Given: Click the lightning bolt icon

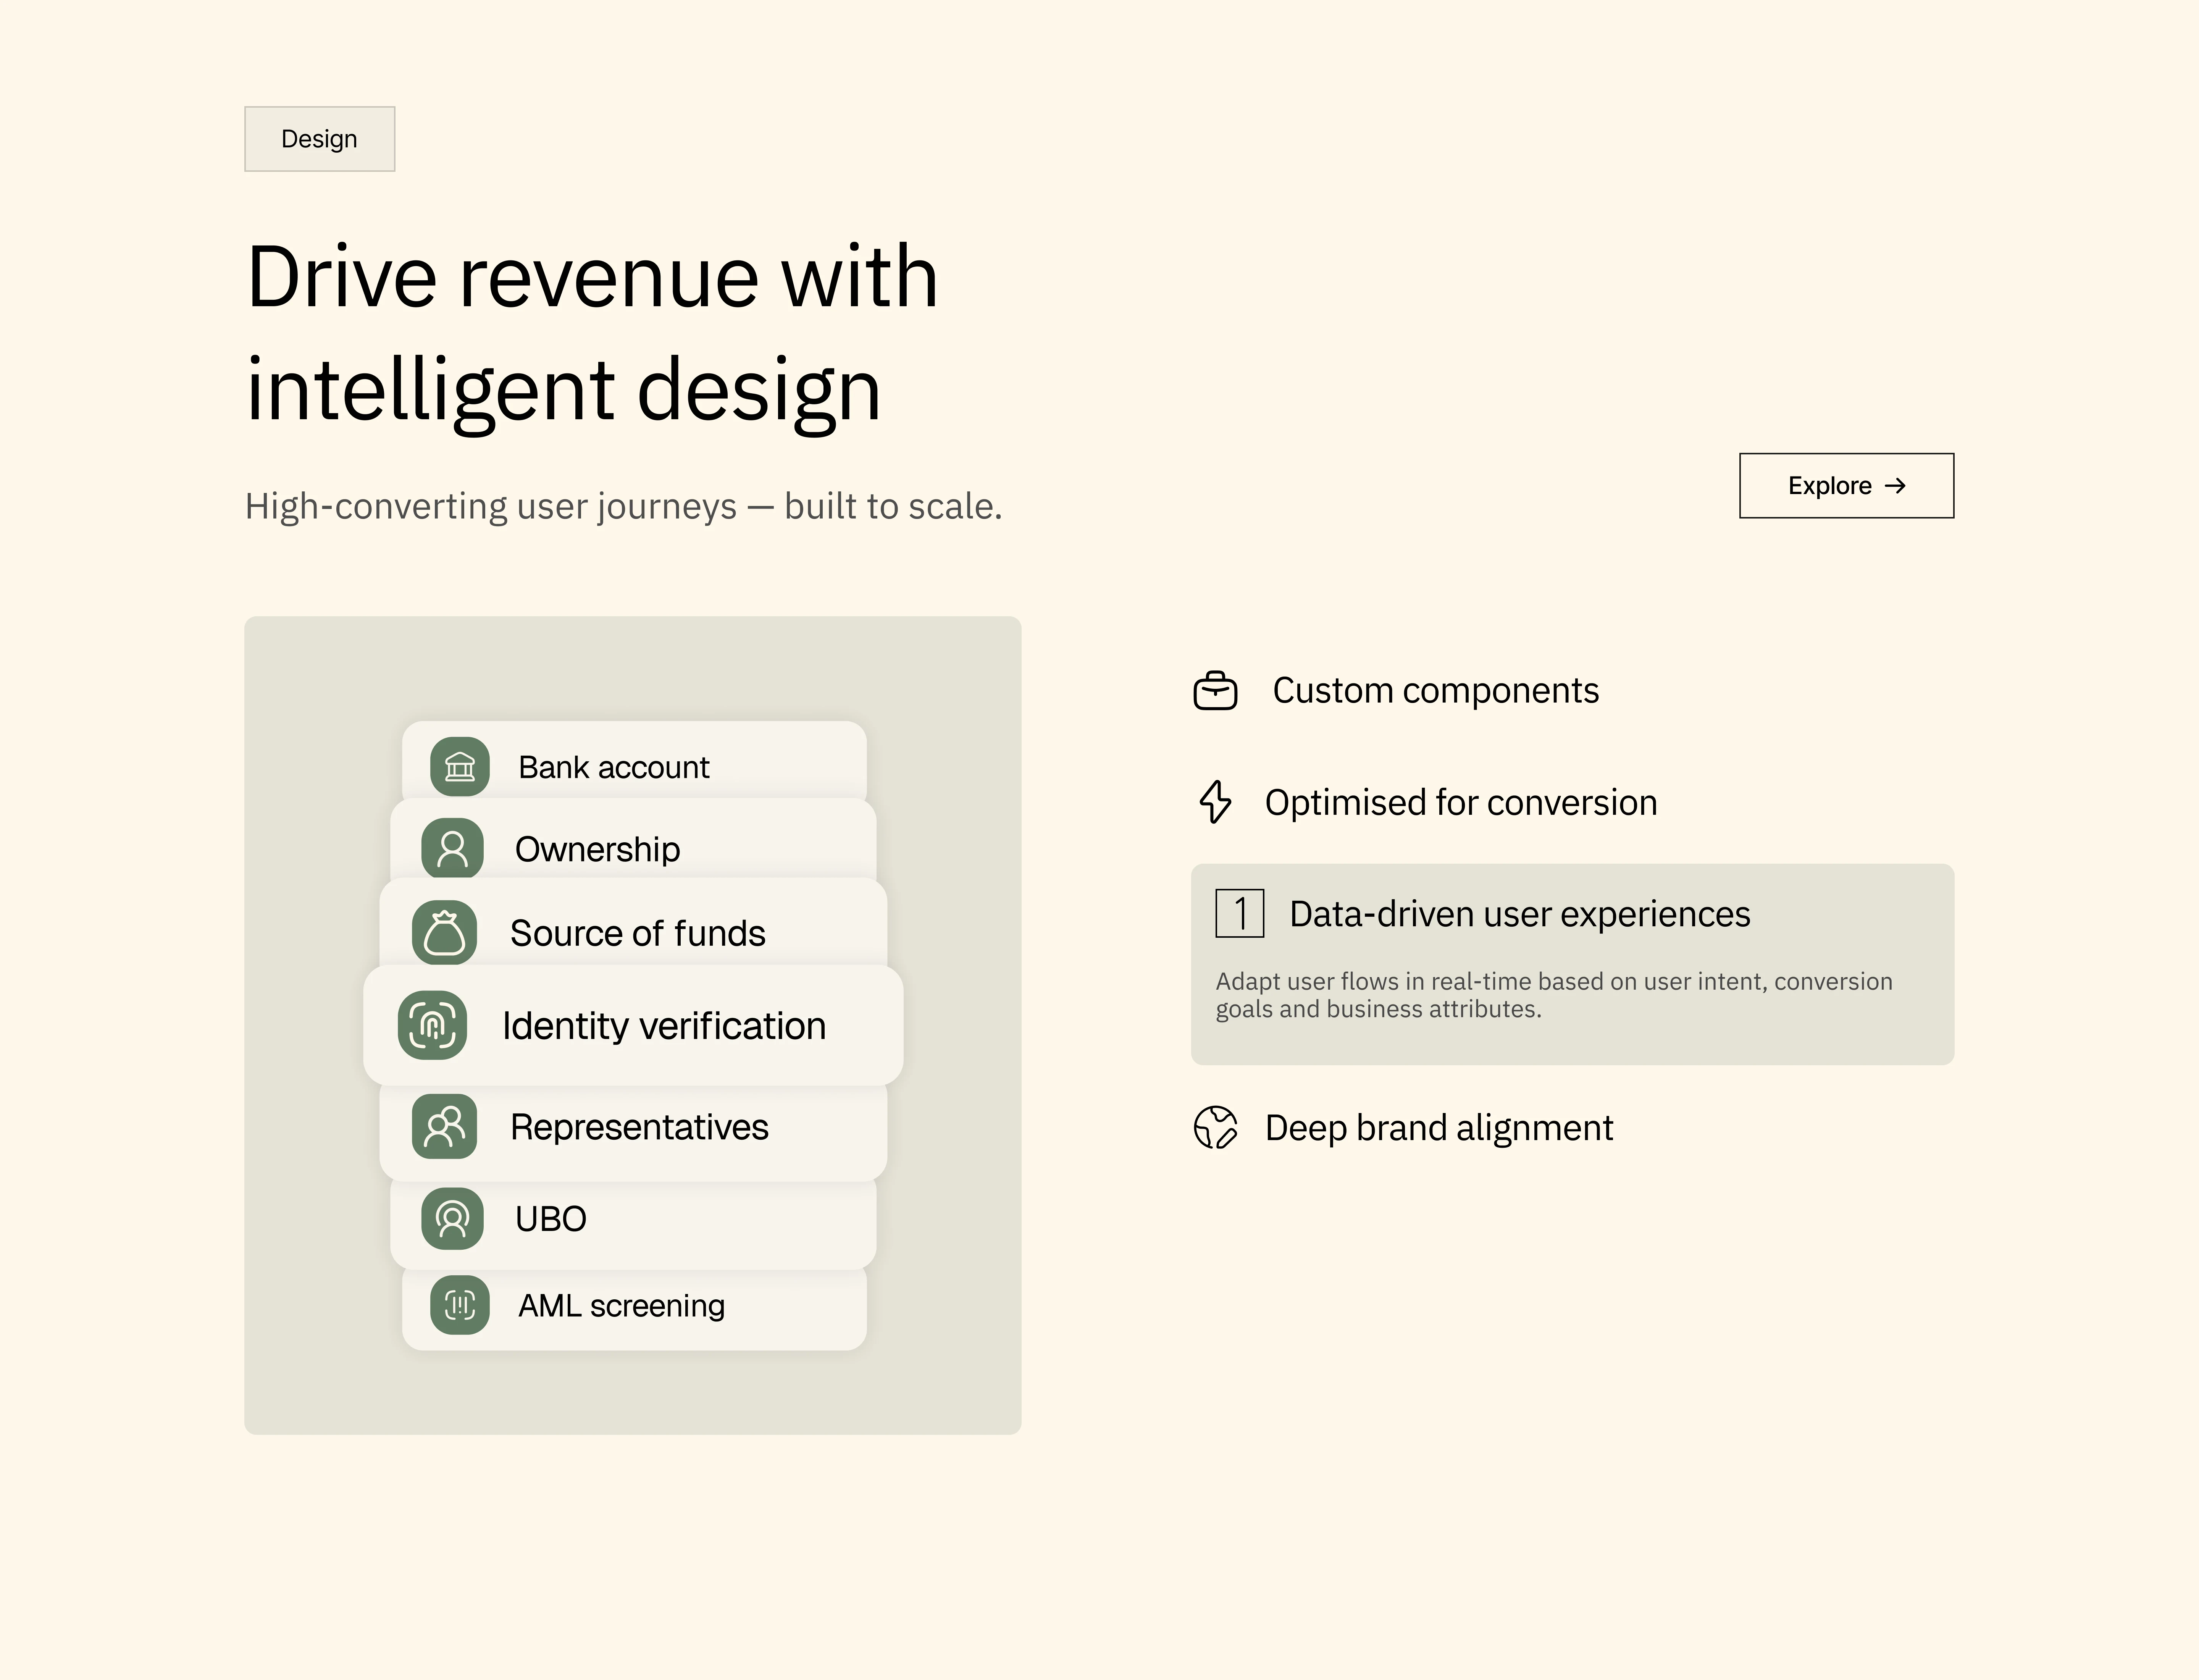Looking at the screenshot, I should 1215,802.
